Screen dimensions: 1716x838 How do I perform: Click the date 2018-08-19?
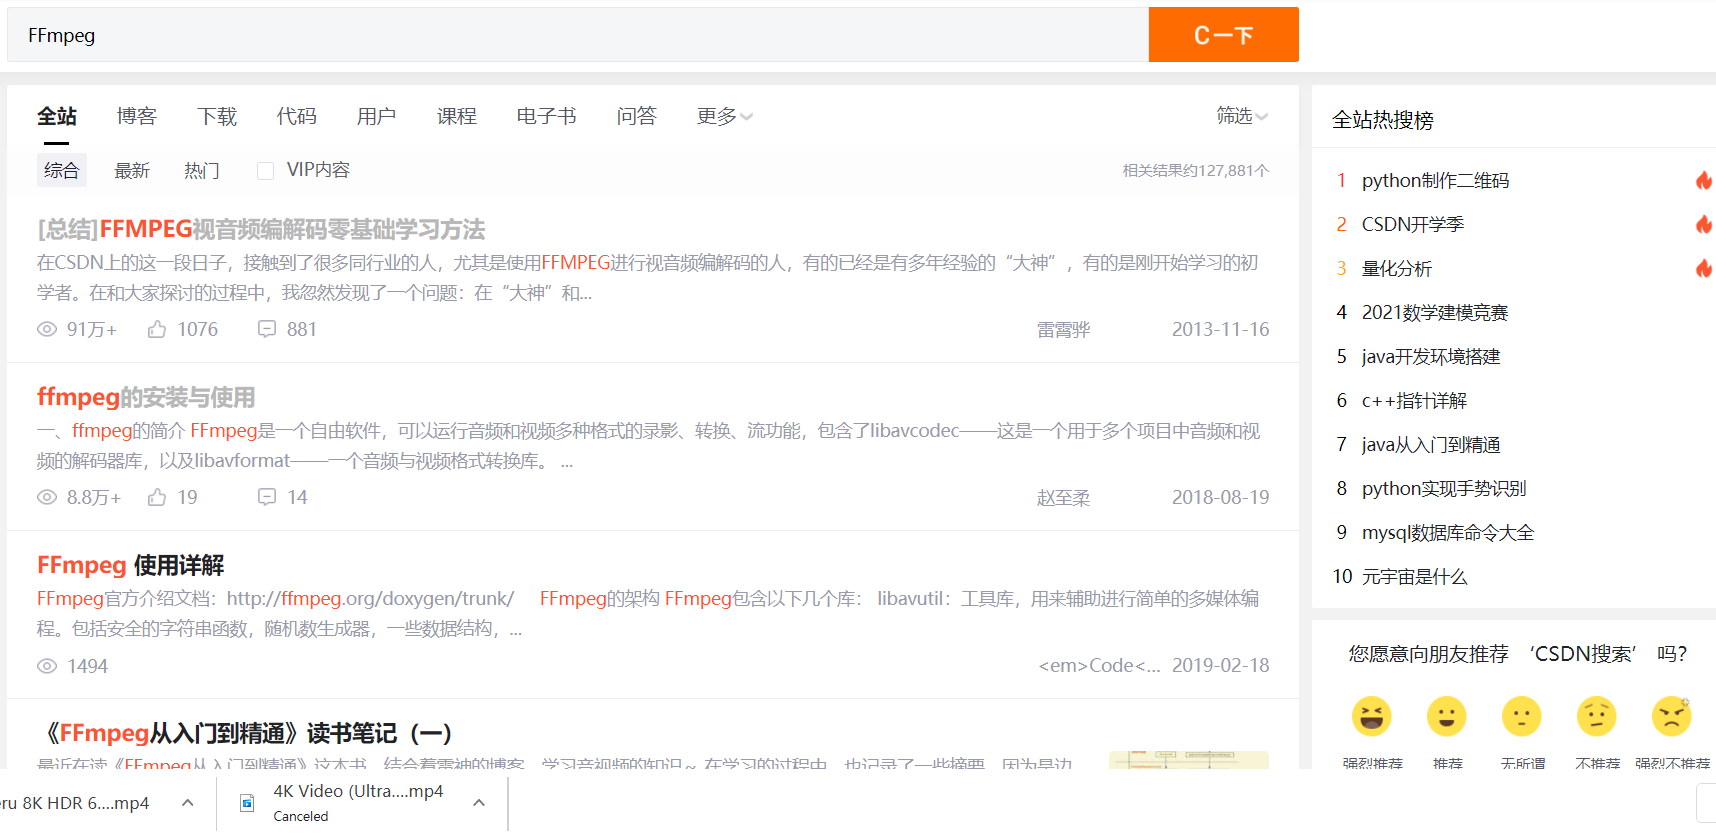[1220, 497]
